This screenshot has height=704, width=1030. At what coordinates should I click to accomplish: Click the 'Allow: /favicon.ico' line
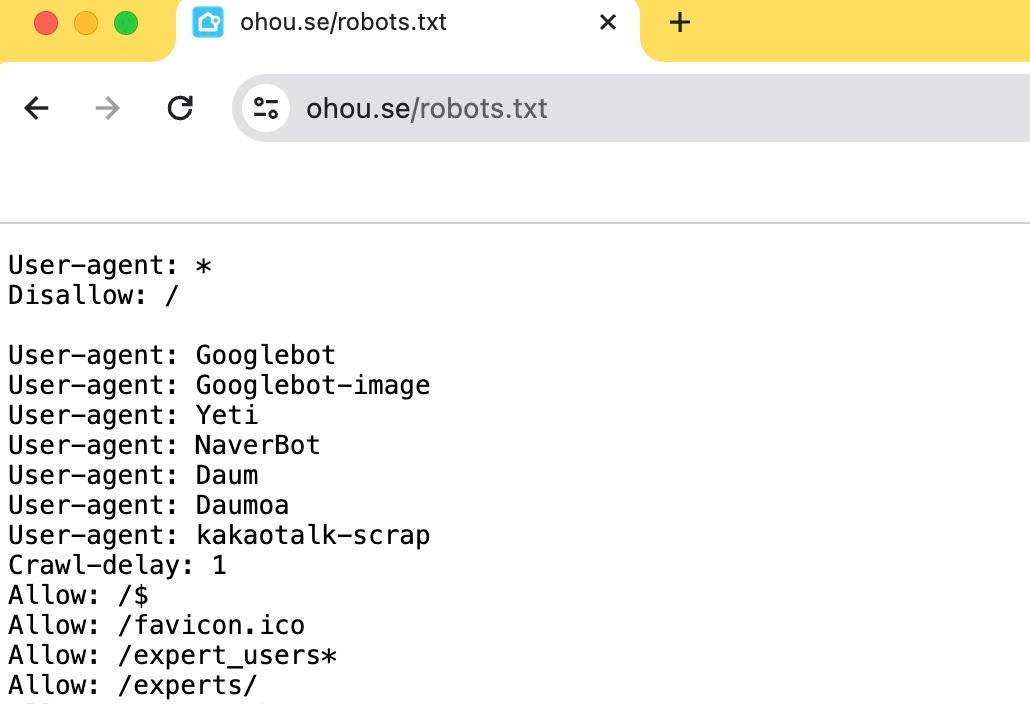(156, 625)
